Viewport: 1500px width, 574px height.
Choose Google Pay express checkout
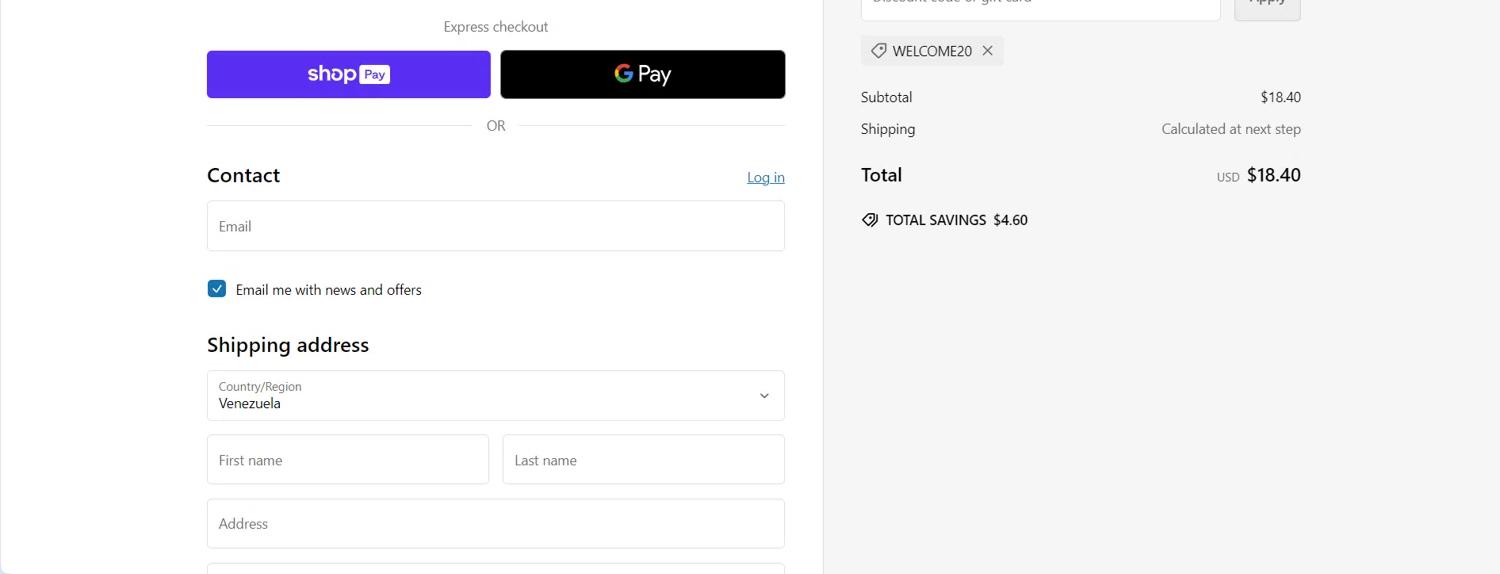(x=642, y=74)
